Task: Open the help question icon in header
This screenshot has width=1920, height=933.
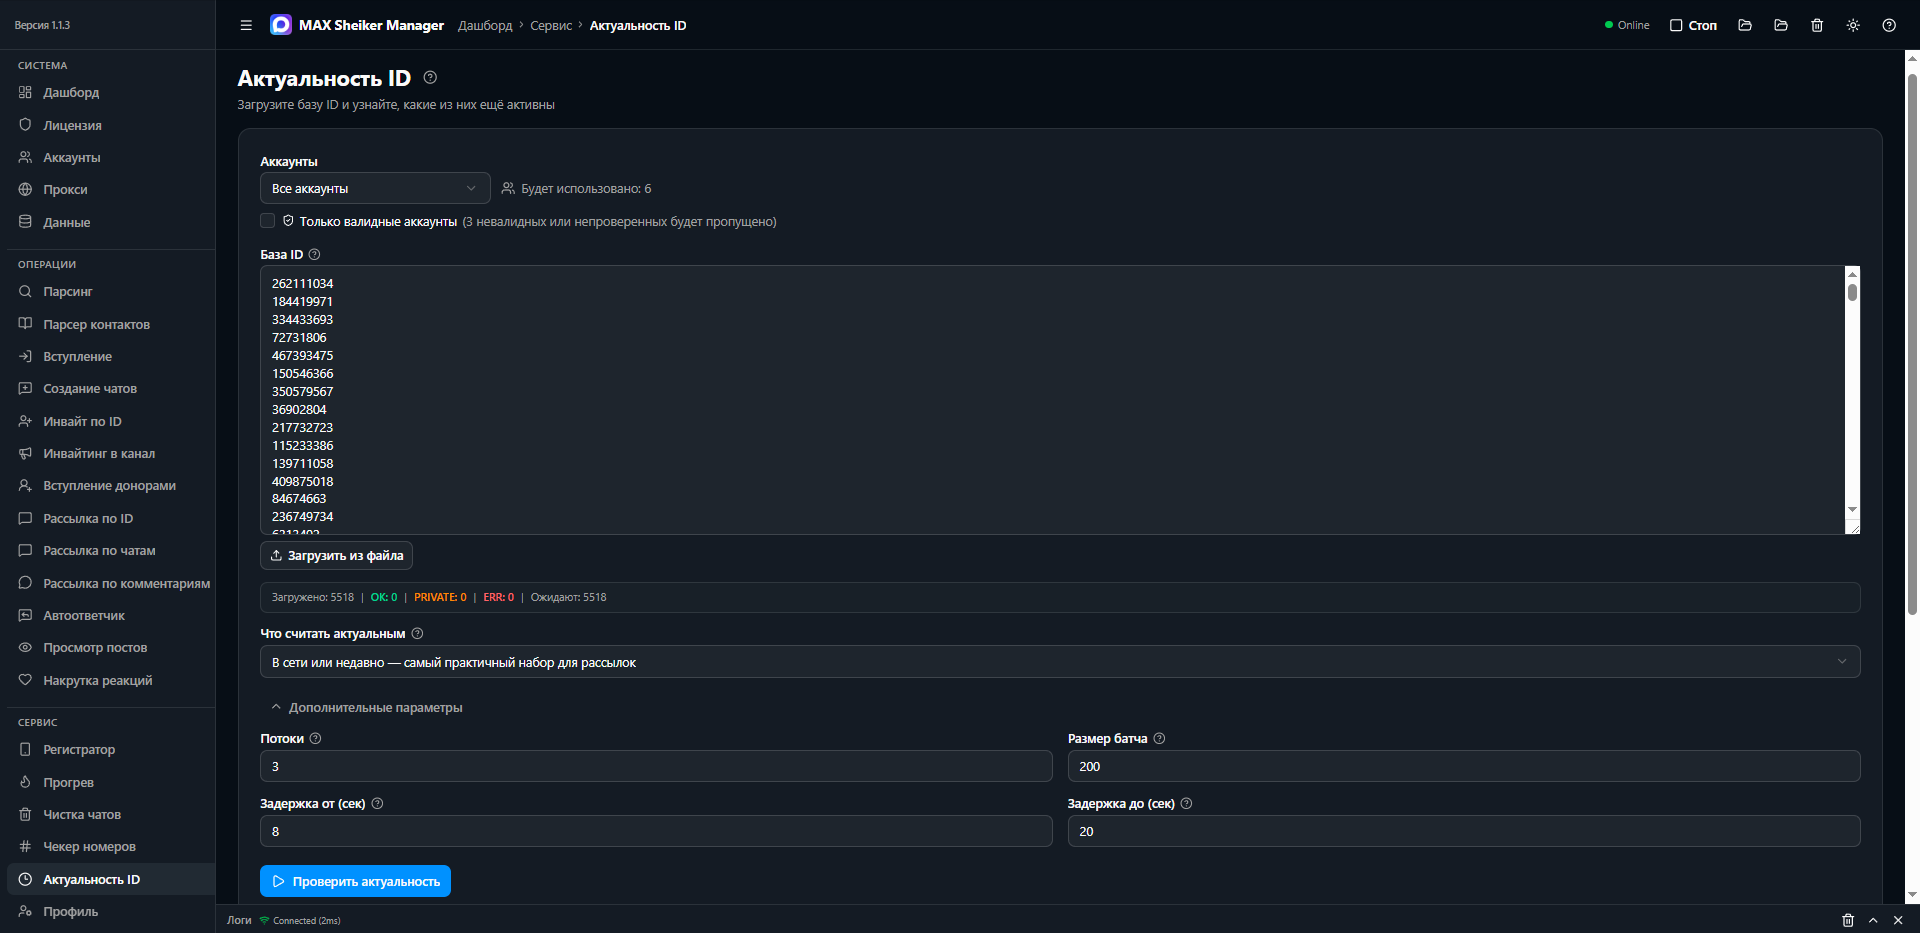Action: (x=1889, y=25)
